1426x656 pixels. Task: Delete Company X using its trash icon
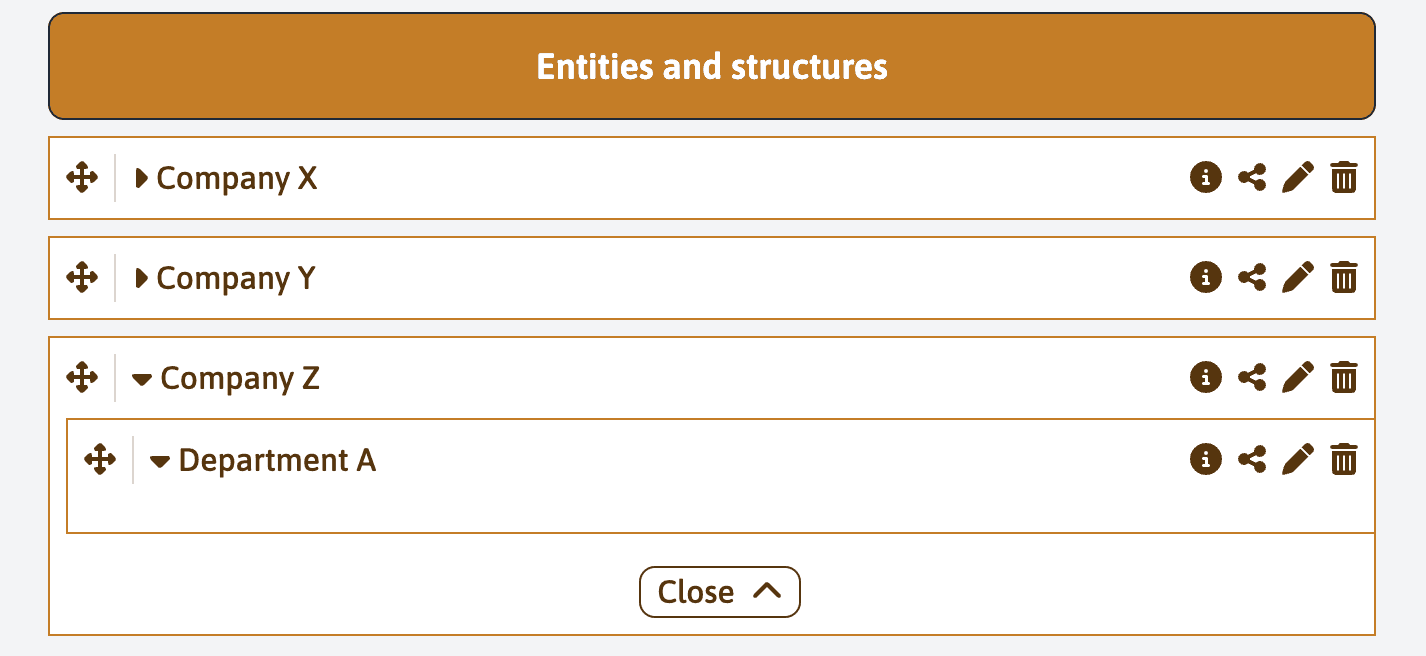(1344, 178)
